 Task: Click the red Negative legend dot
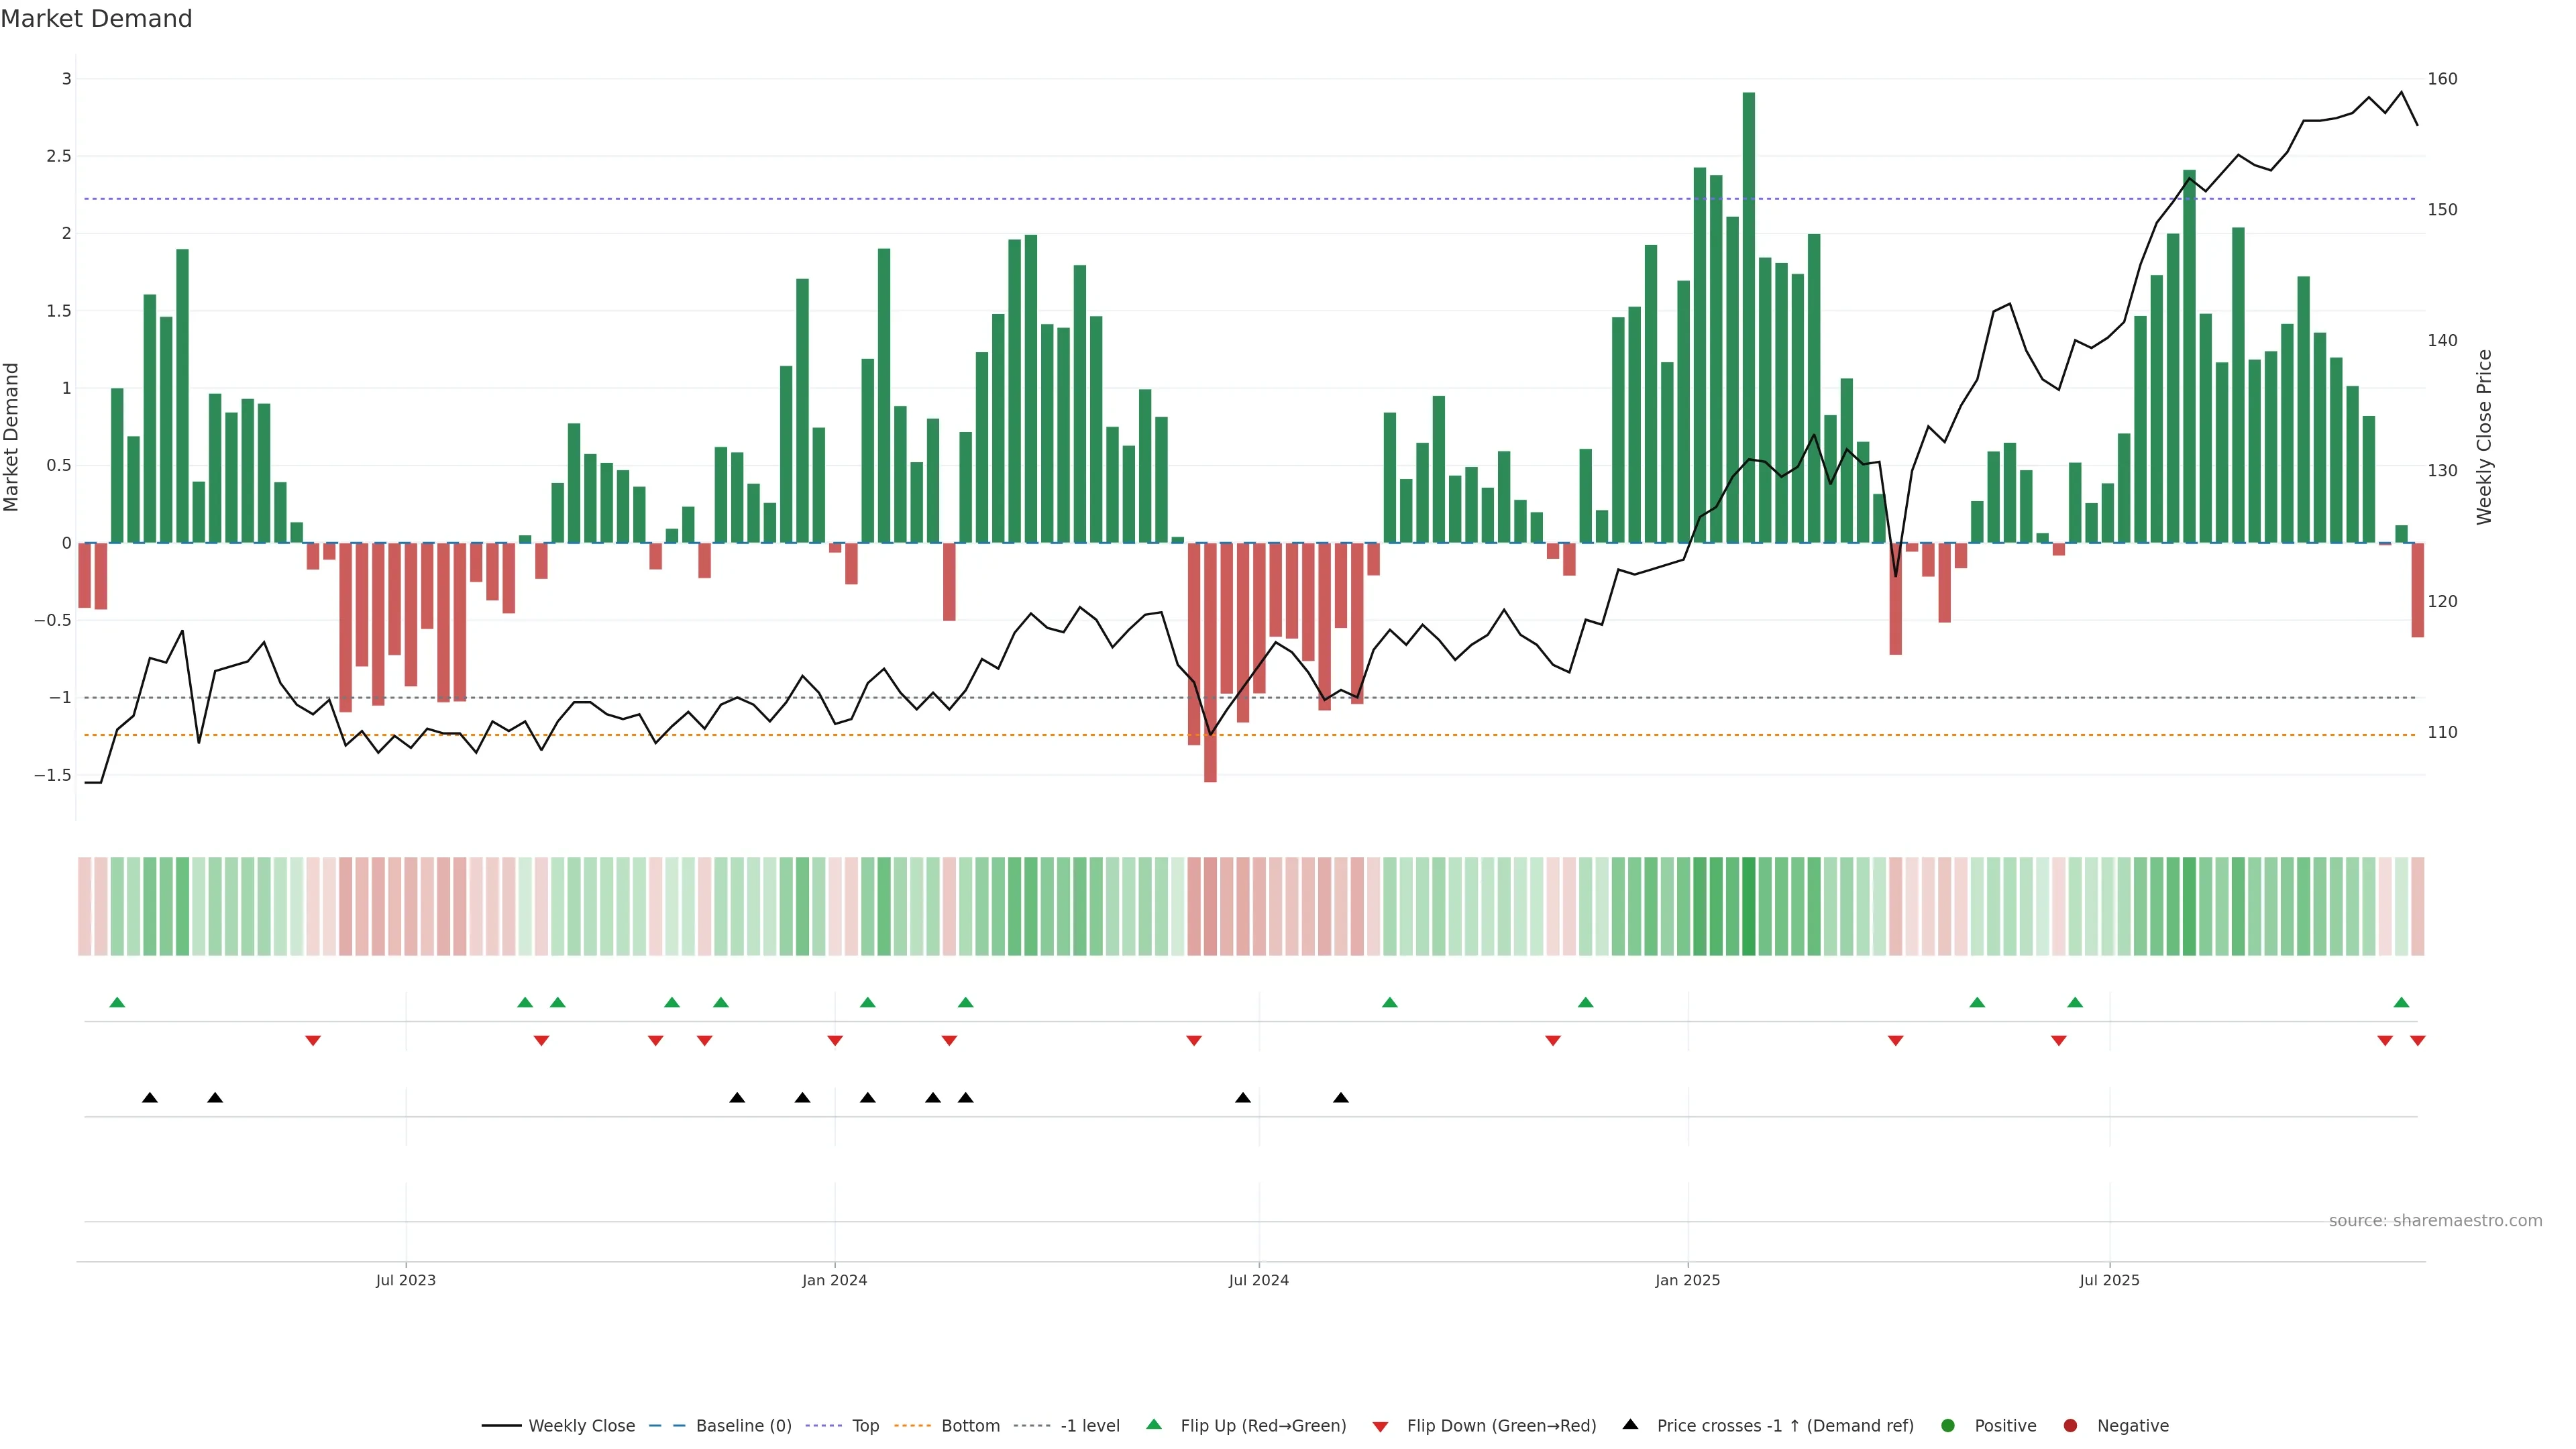coord(2070,1426)
